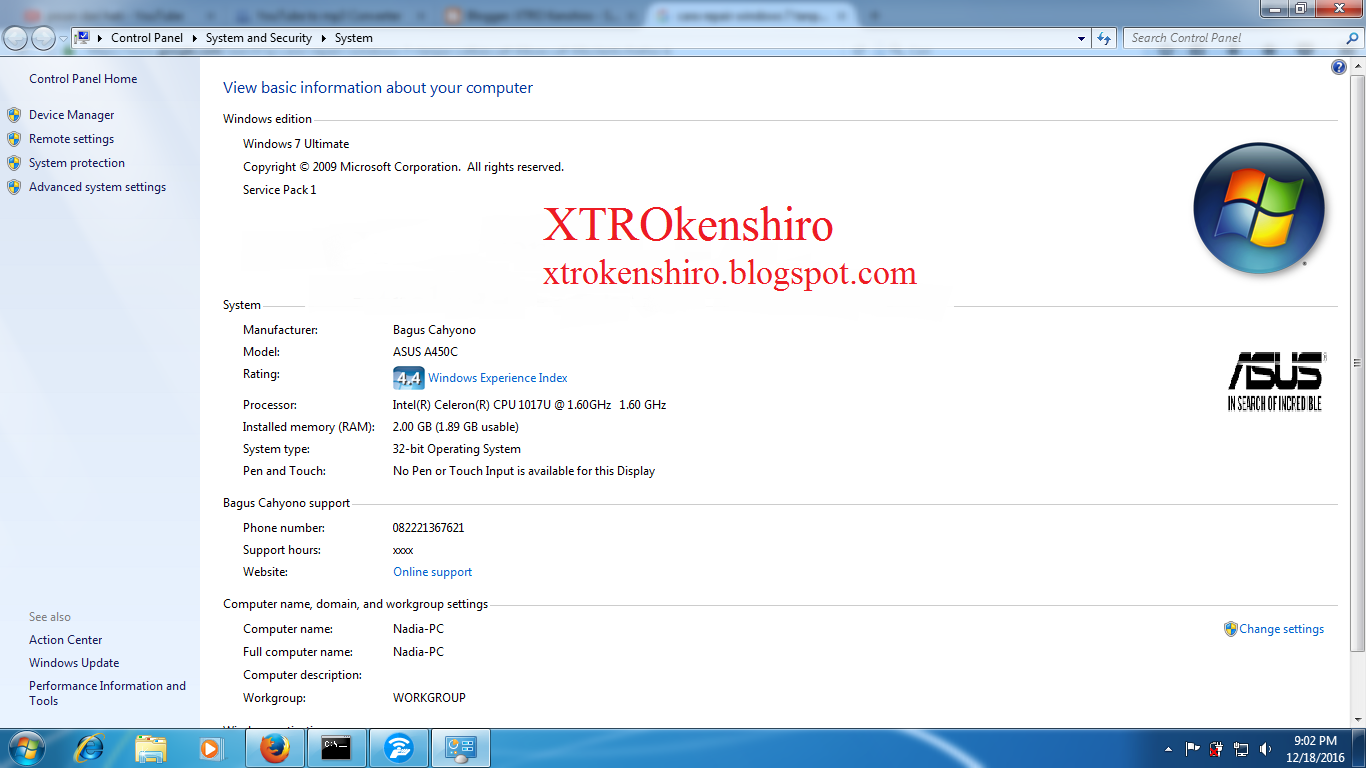
Task: Go to Control Panel Home
Action: [83, 79]
